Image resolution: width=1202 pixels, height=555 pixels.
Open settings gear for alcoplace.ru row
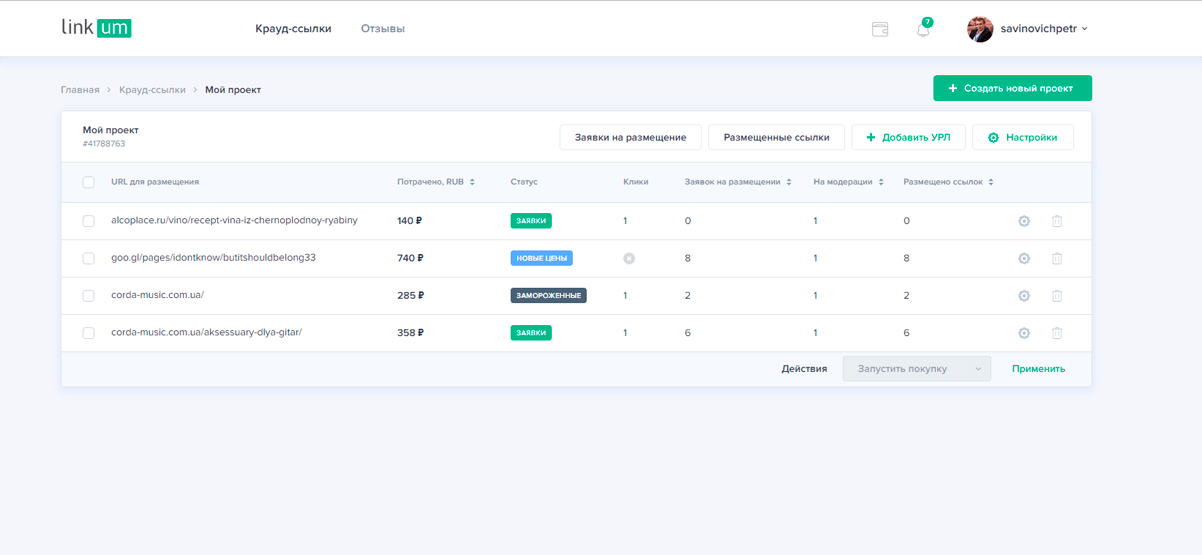[1024, 221]
